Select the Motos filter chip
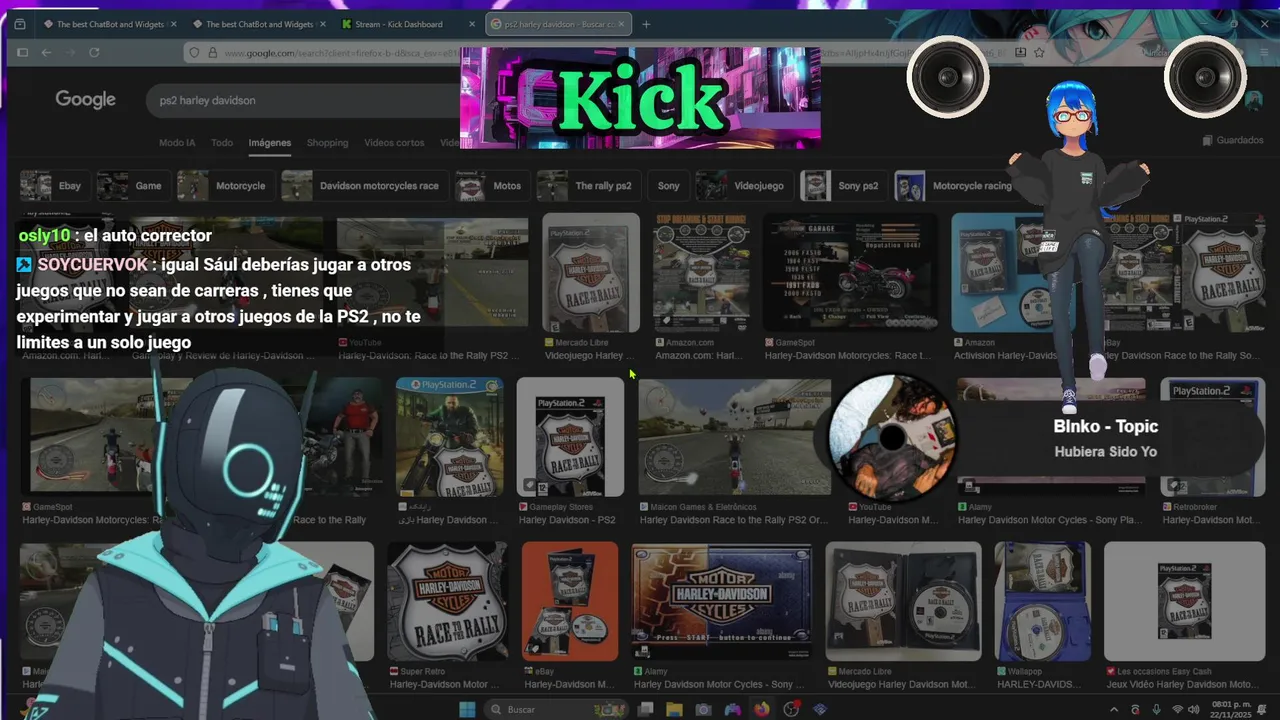This screenshot has width=1280, height=720. point(492,186)
